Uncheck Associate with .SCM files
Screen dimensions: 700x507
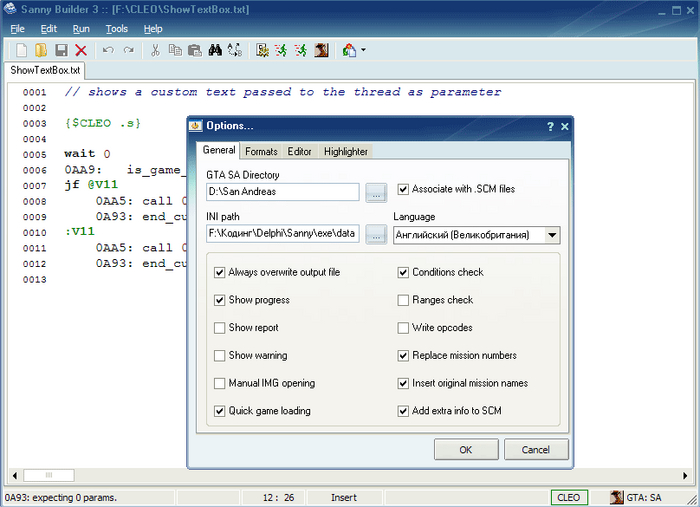tap(404, 189)
